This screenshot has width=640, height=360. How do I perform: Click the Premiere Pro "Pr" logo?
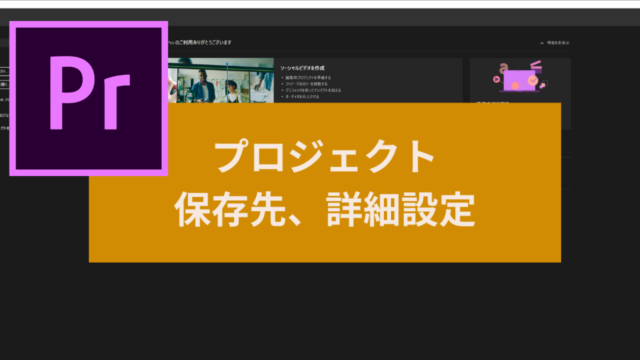[x=89, y=98]
